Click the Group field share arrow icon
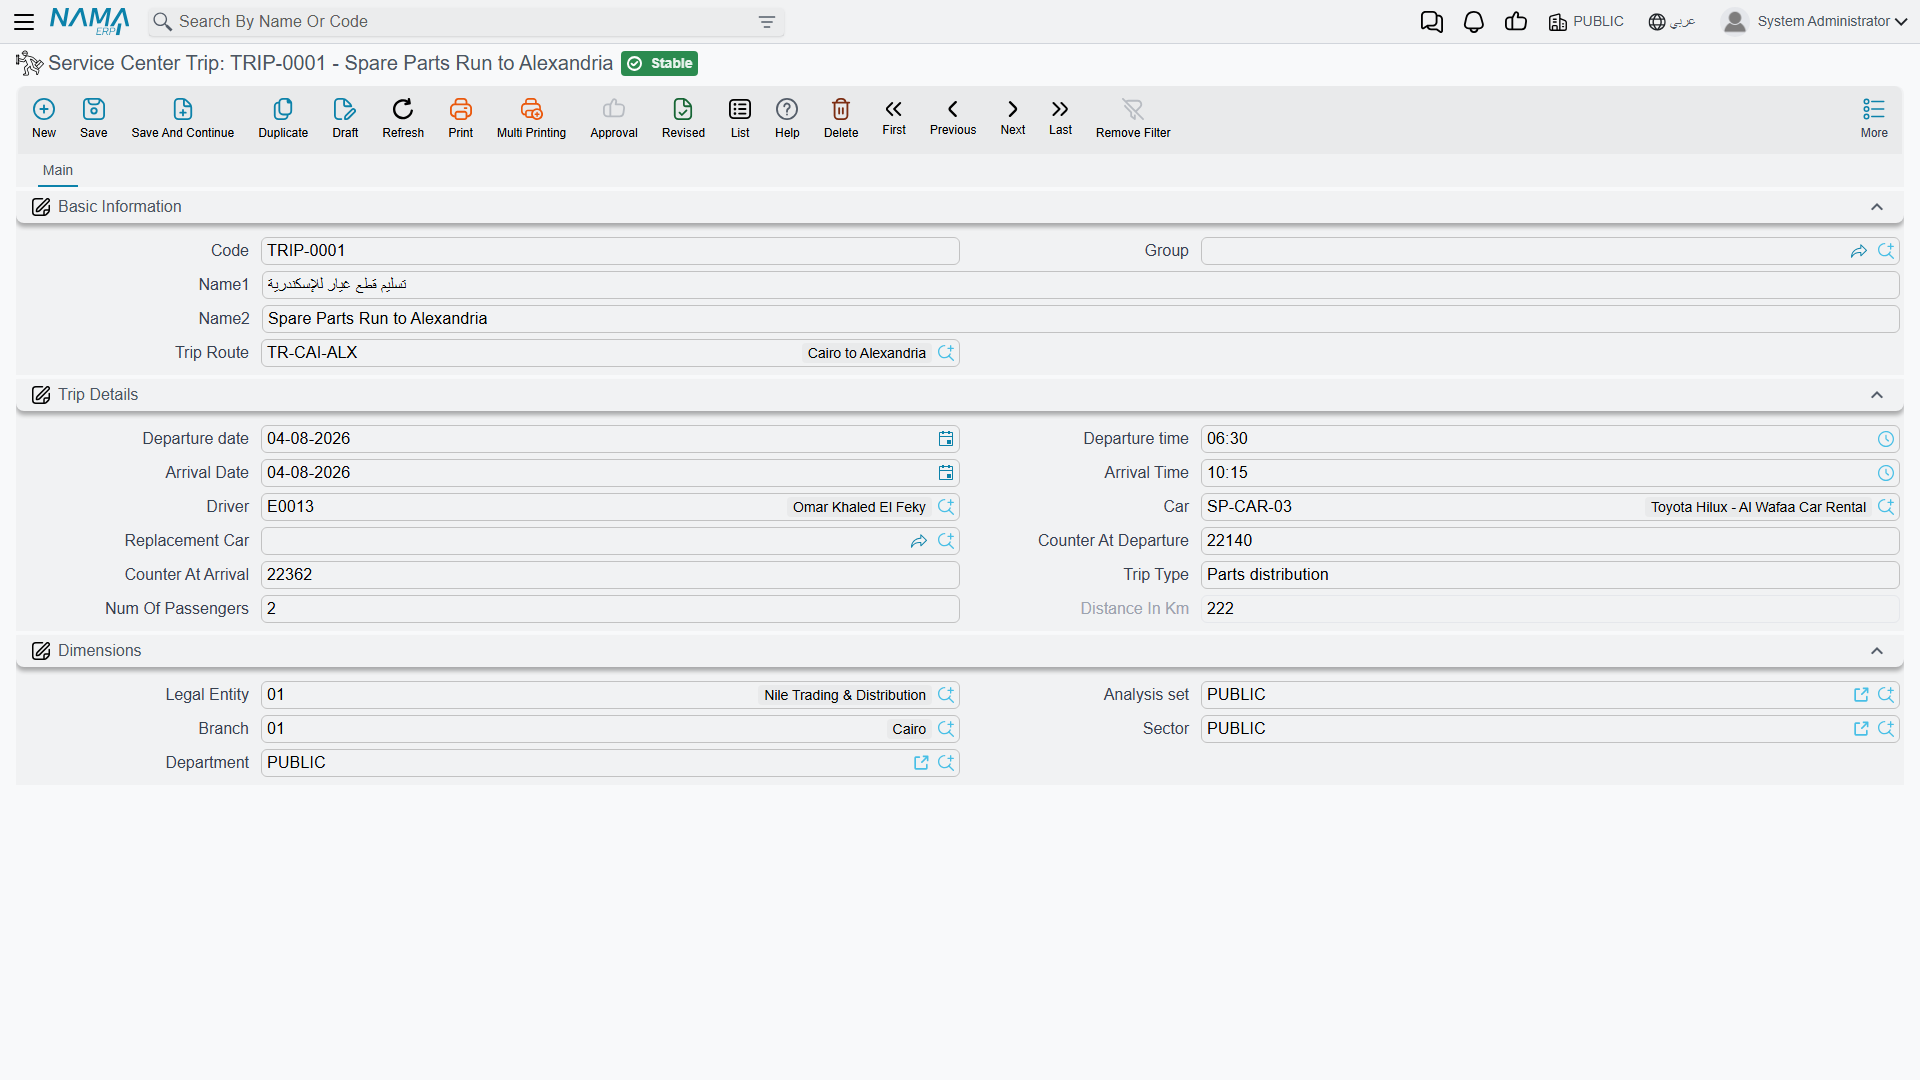Viewport: 1920px width, 1080px height. 1859,251
